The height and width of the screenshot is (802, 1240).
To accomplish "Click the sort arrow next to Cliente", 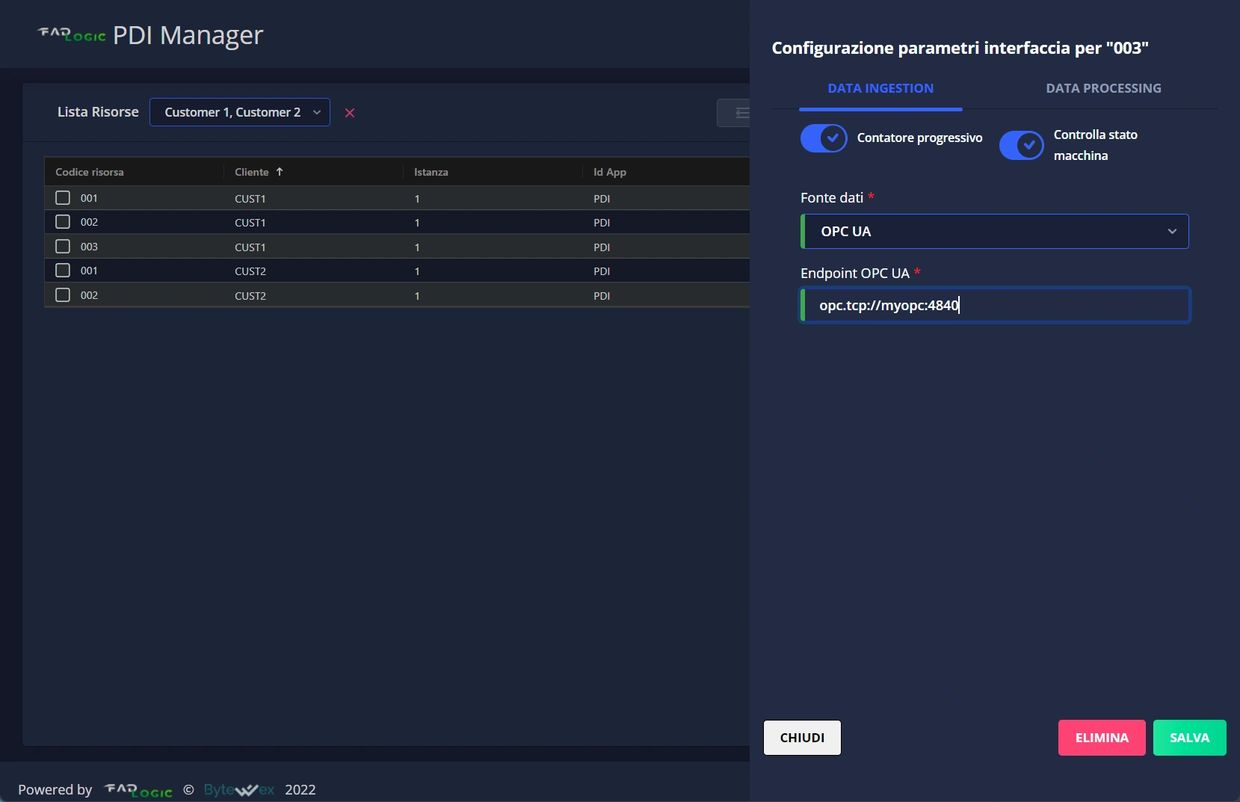I will pos(279,172).
